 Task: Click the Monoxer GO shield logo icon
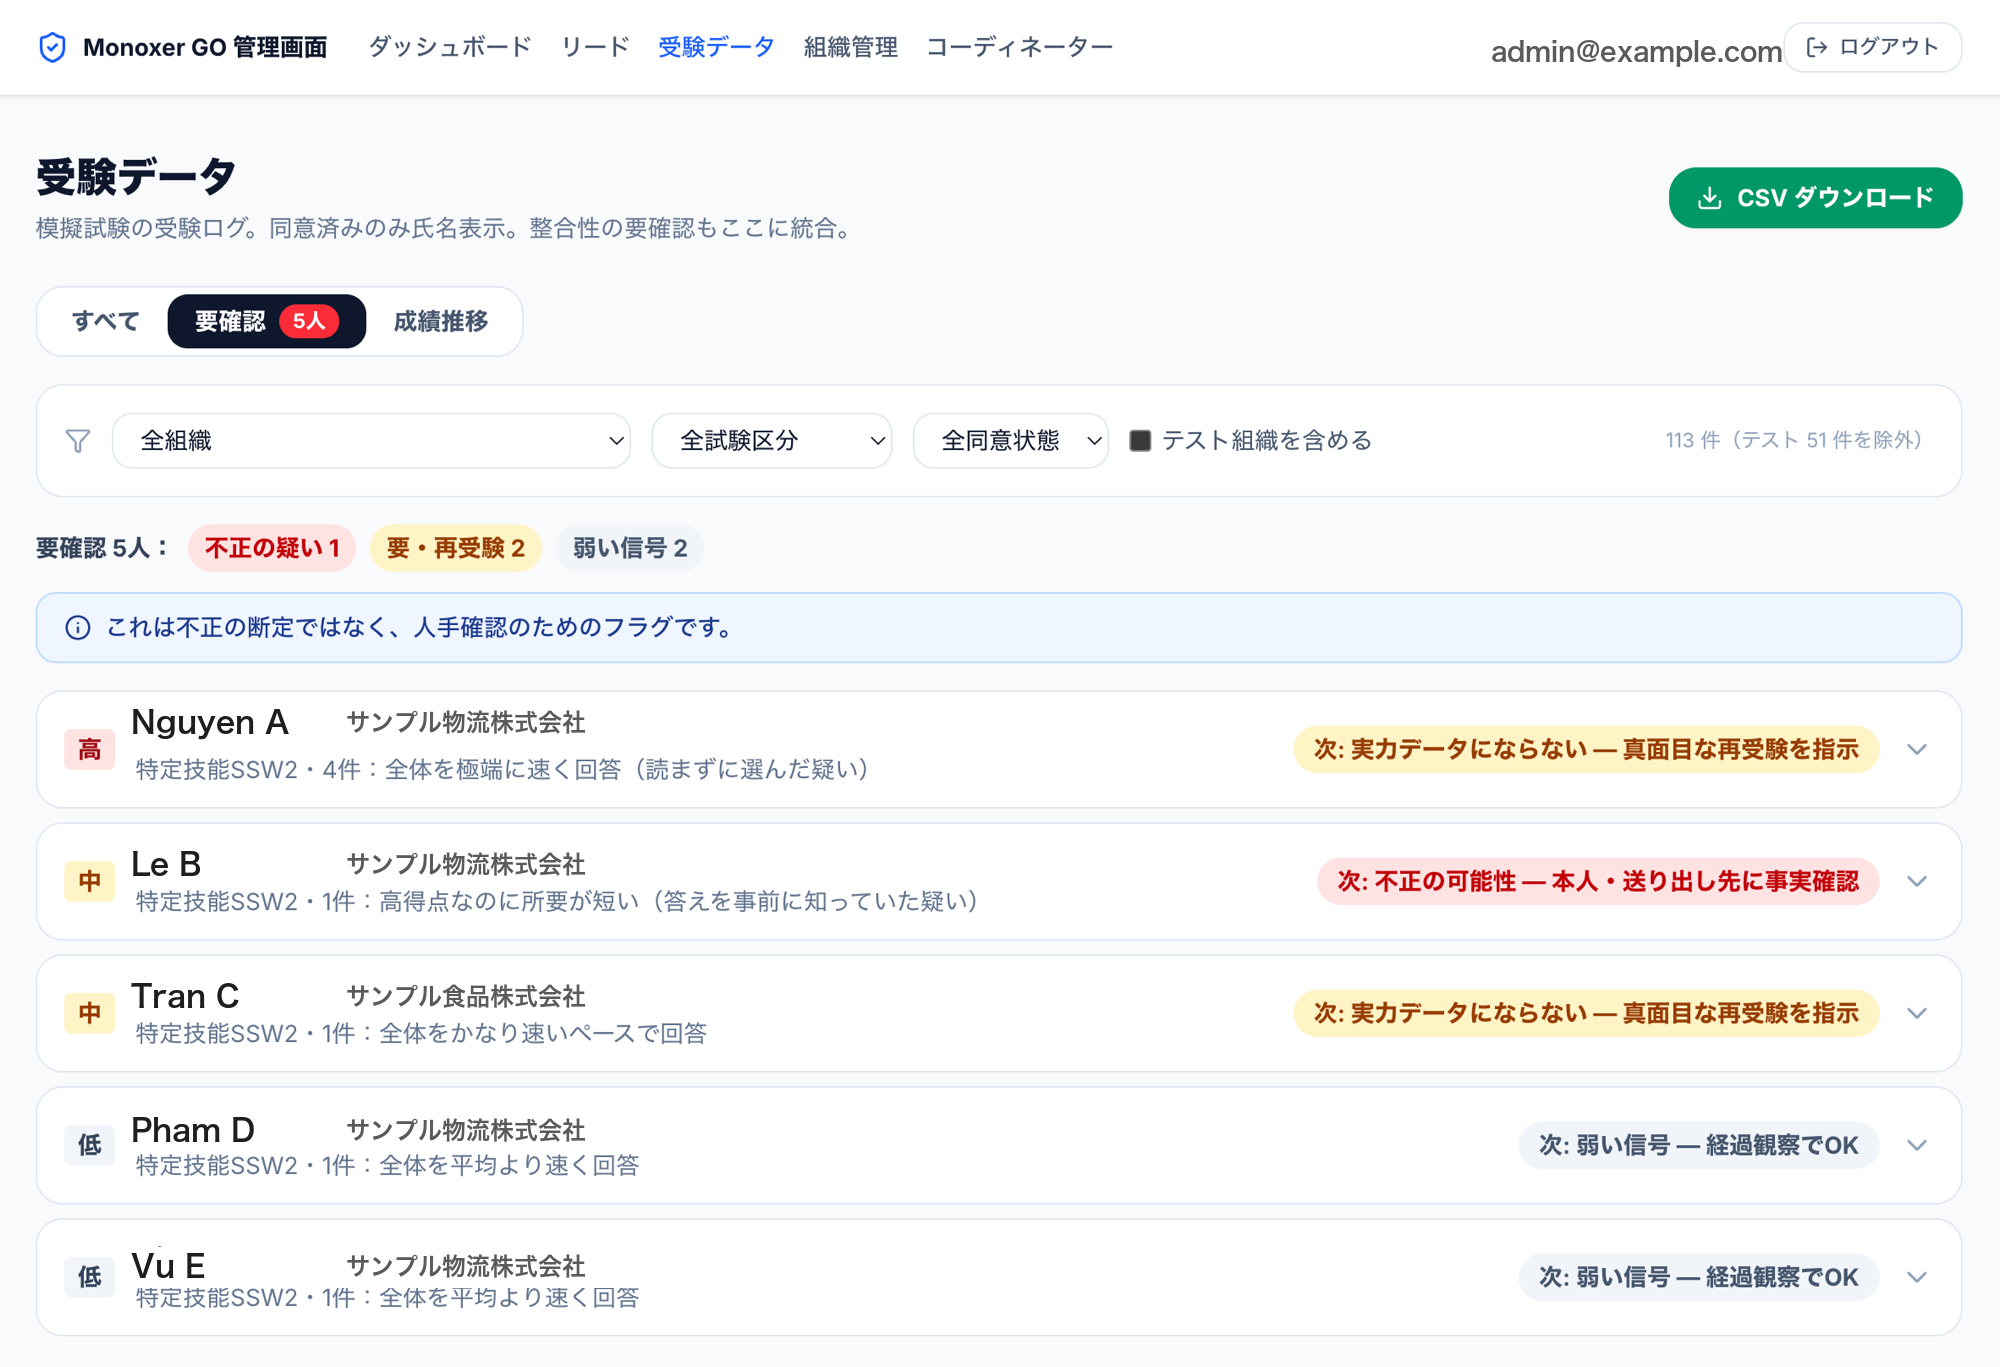(x=52, y=47)
